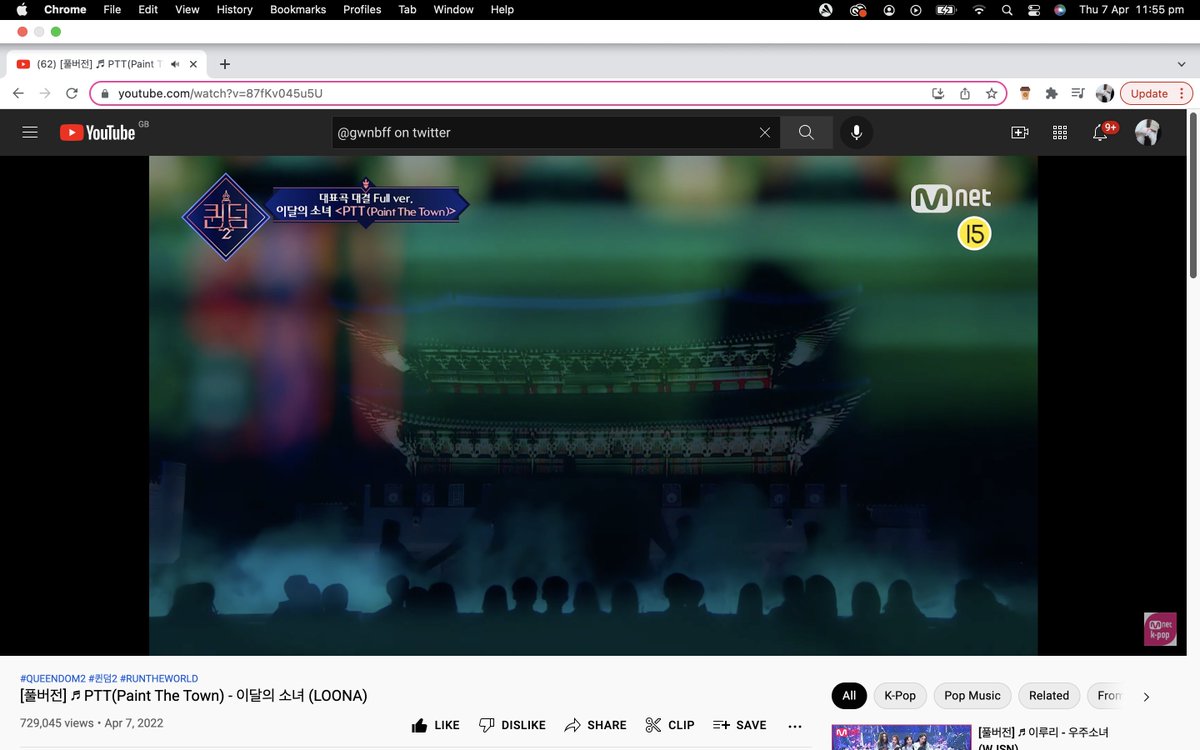Bookmark this page with star icon

pyautogui.click(x=991, y=93)
